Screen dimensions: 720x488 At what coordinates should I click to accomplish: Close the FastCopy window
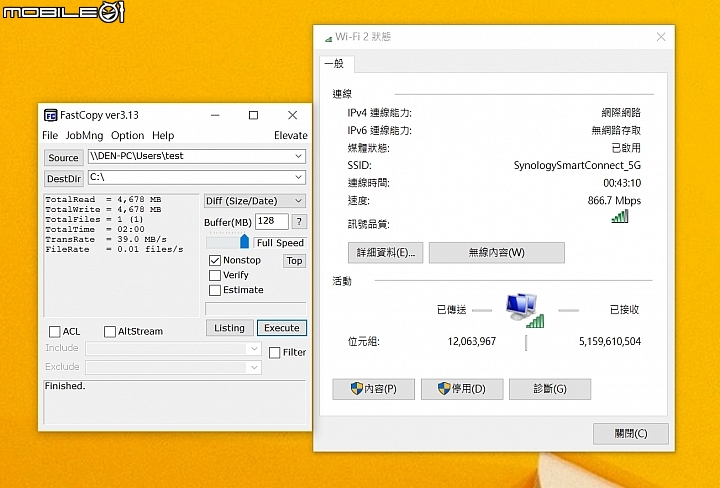pos(292,115)
